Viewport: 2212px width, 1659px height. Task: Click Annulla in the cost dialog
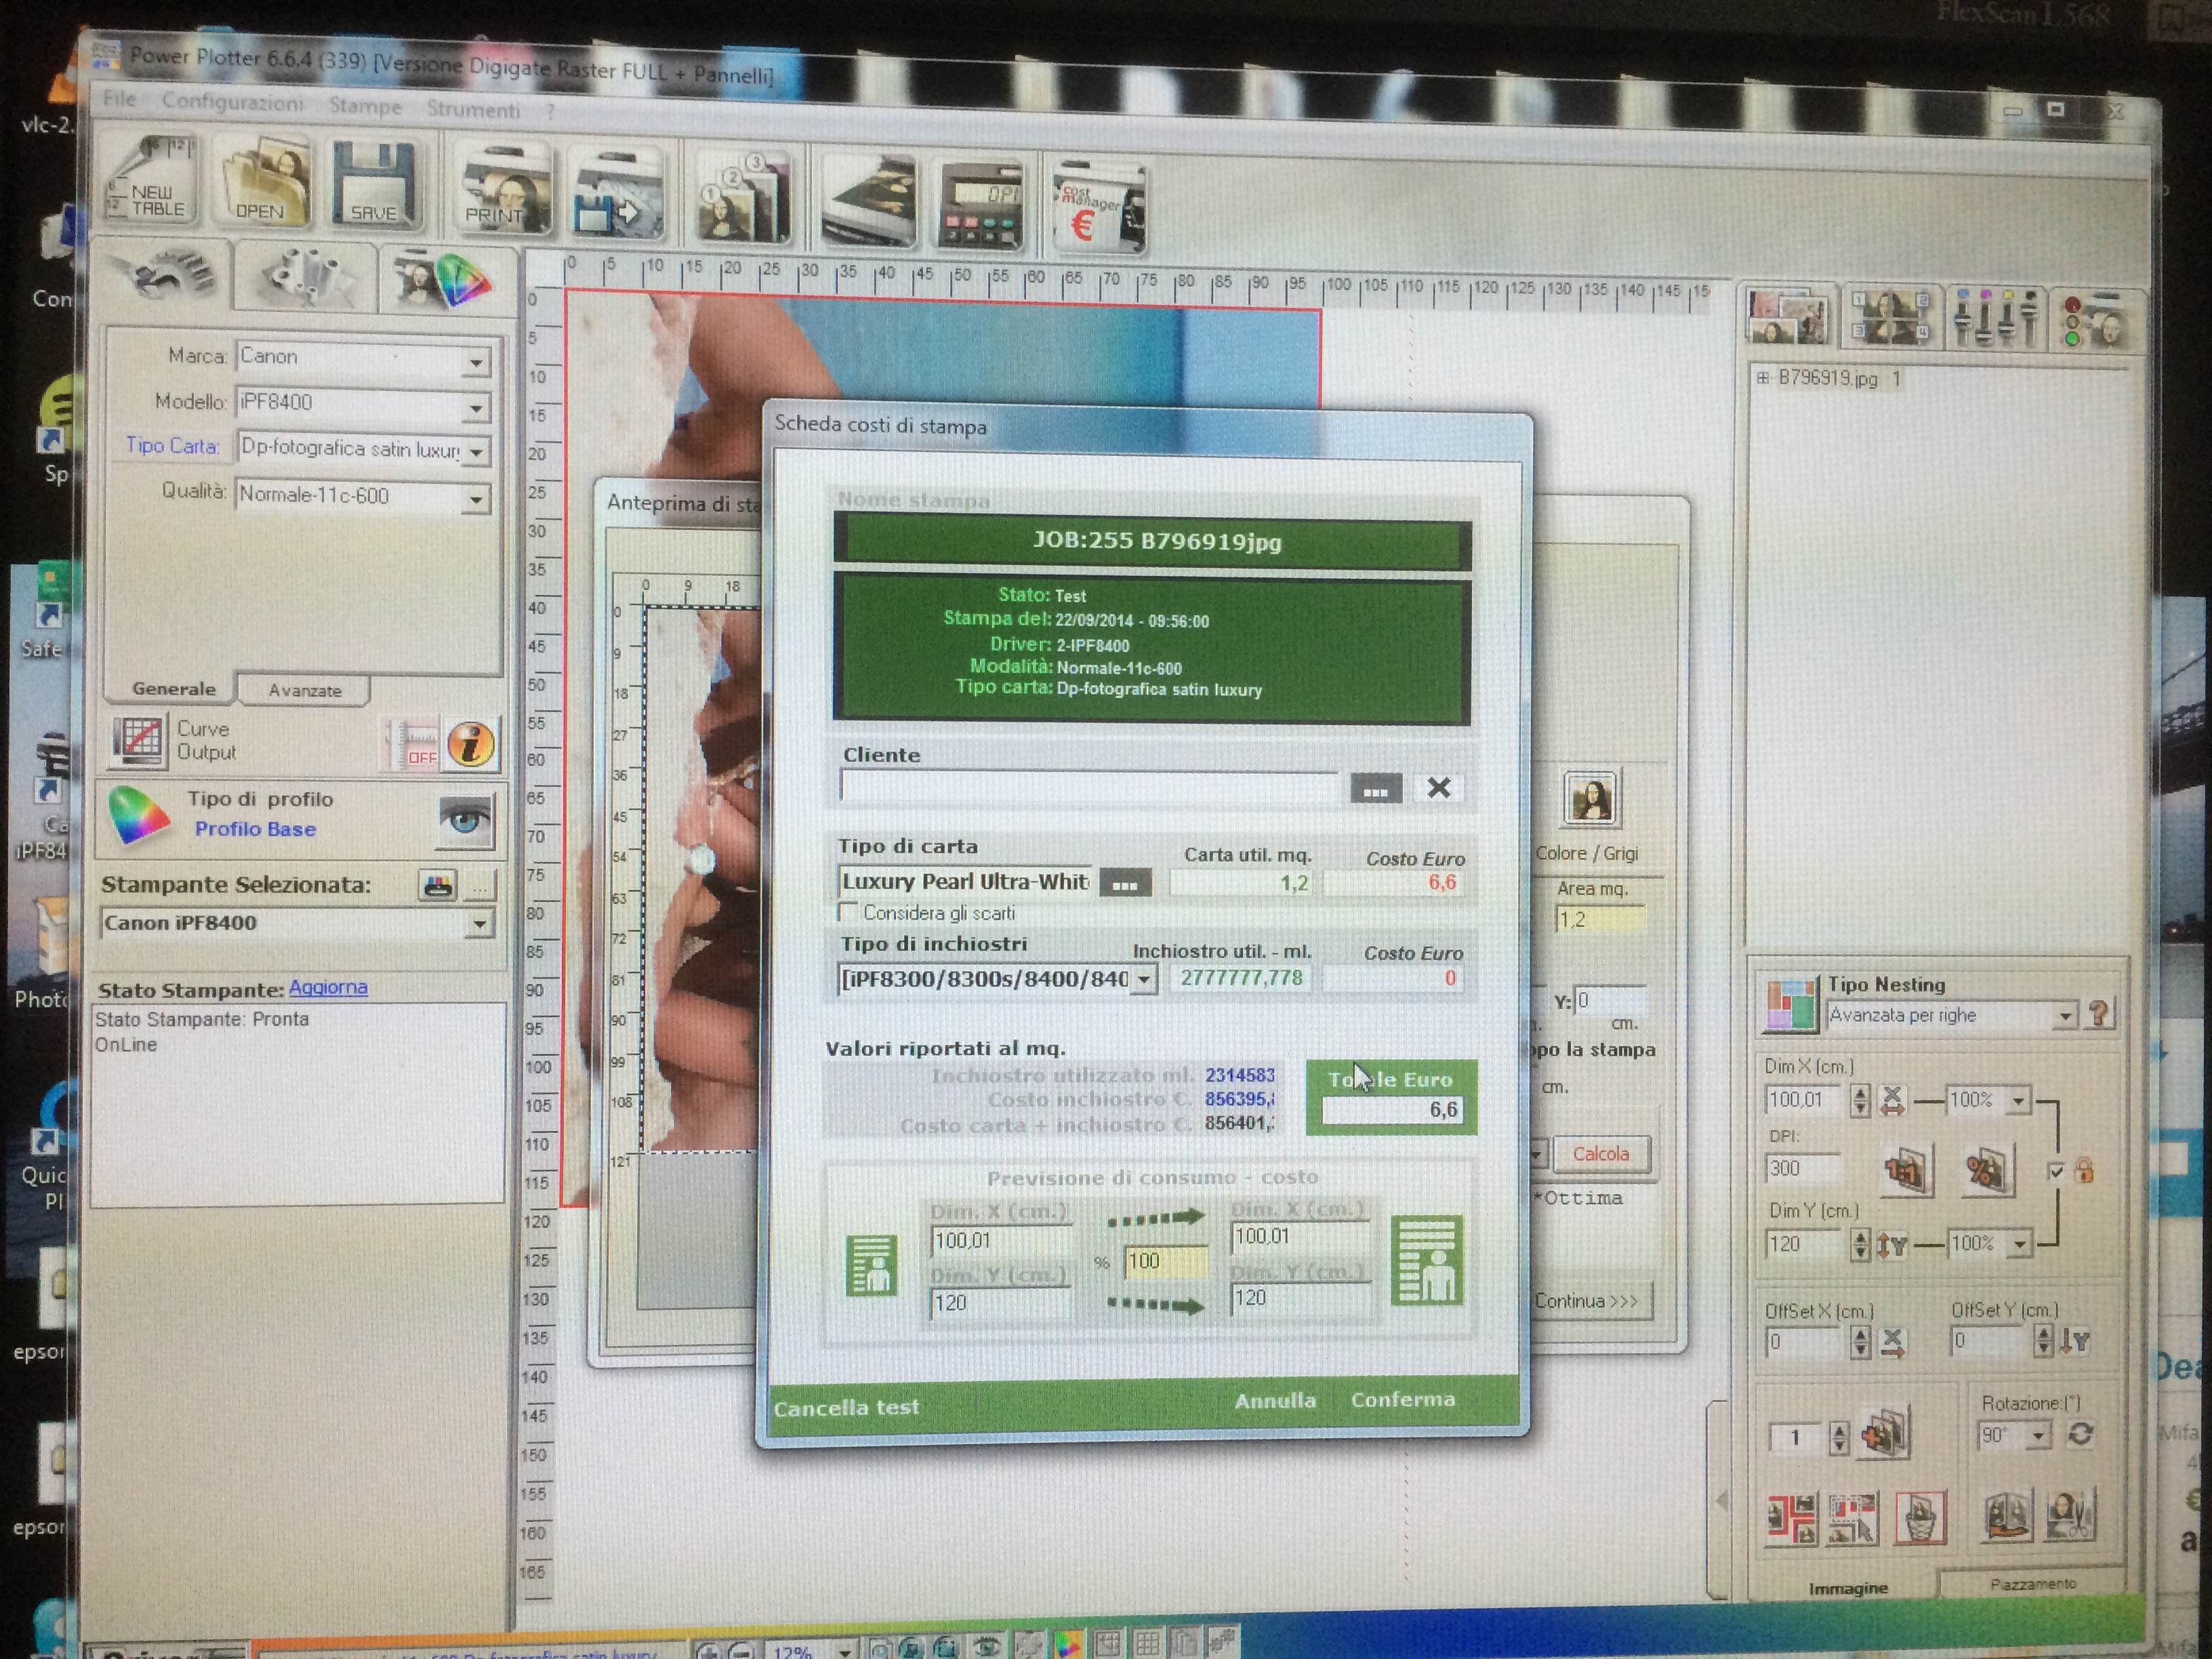tap(1275, 1401)
